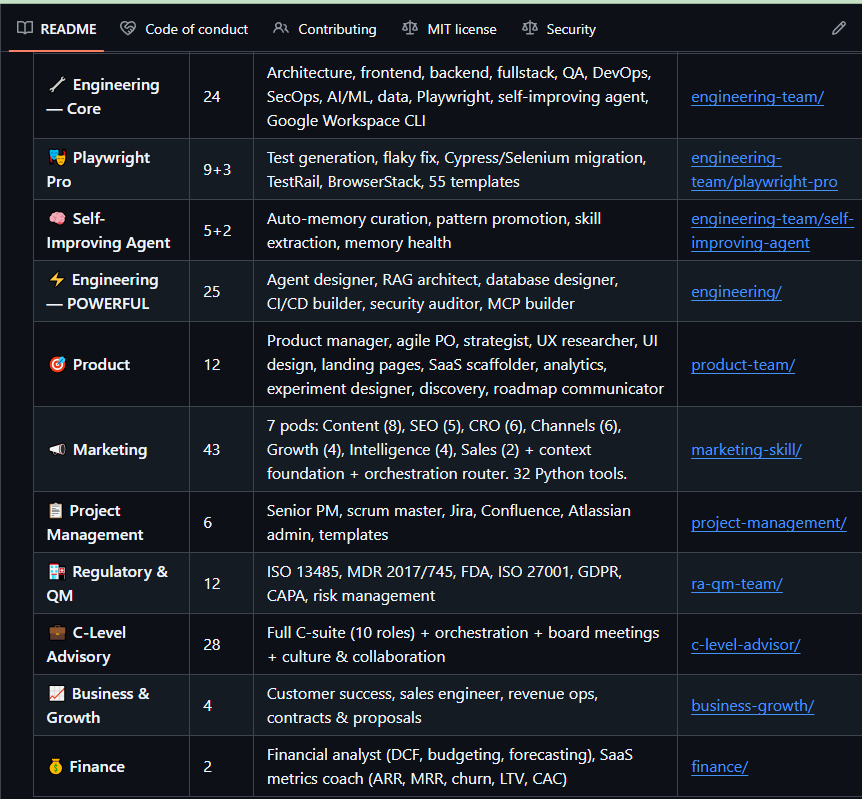Open the finance/ link

[x=719, y=767]
